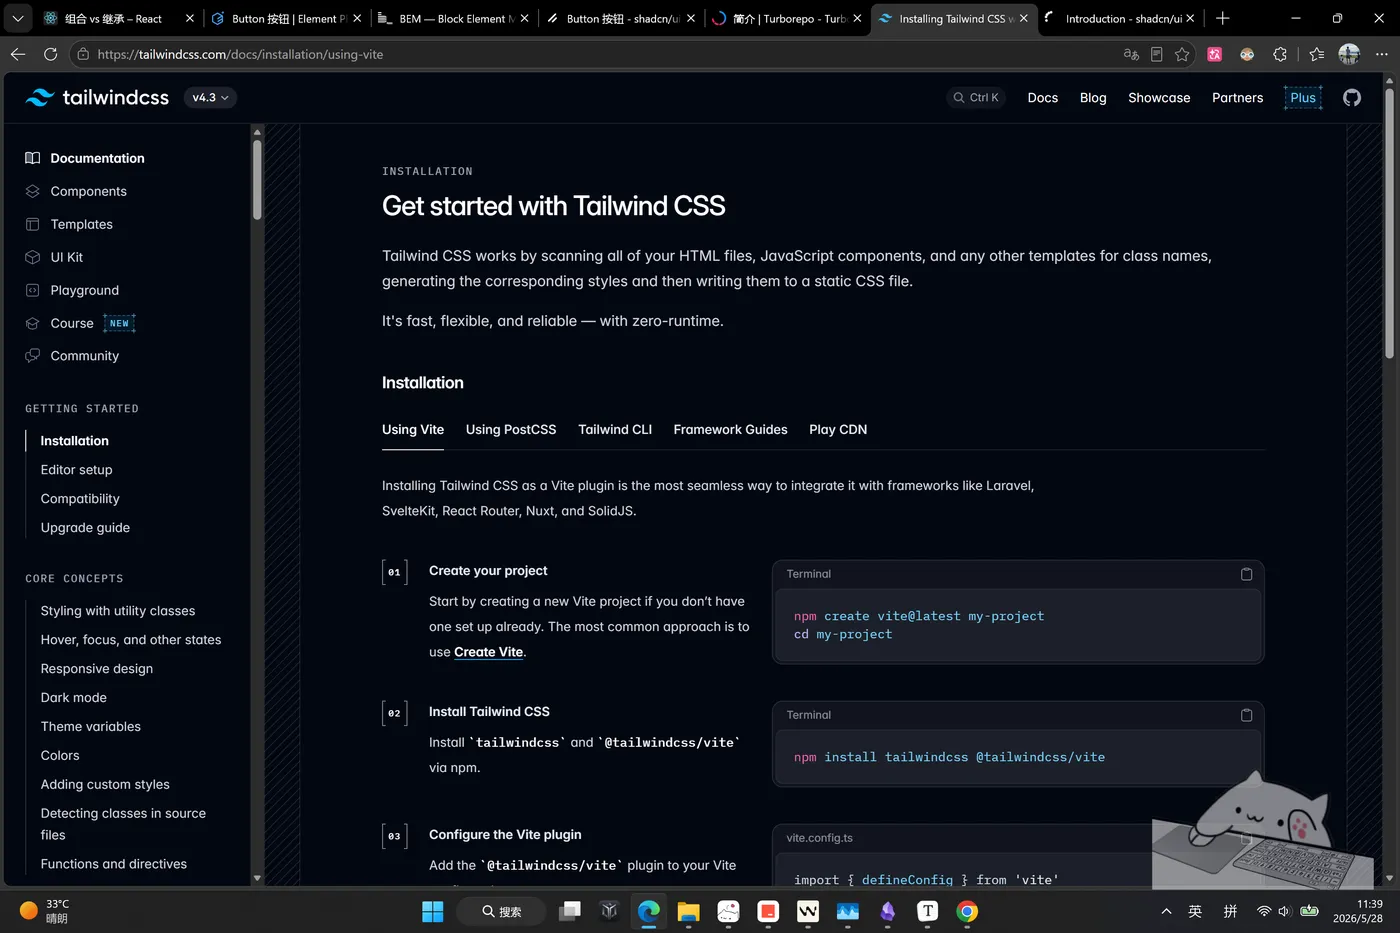1400x933 pixels.
Task: Switch to the Using PostCSS tab
Action: tap(511, 430)
